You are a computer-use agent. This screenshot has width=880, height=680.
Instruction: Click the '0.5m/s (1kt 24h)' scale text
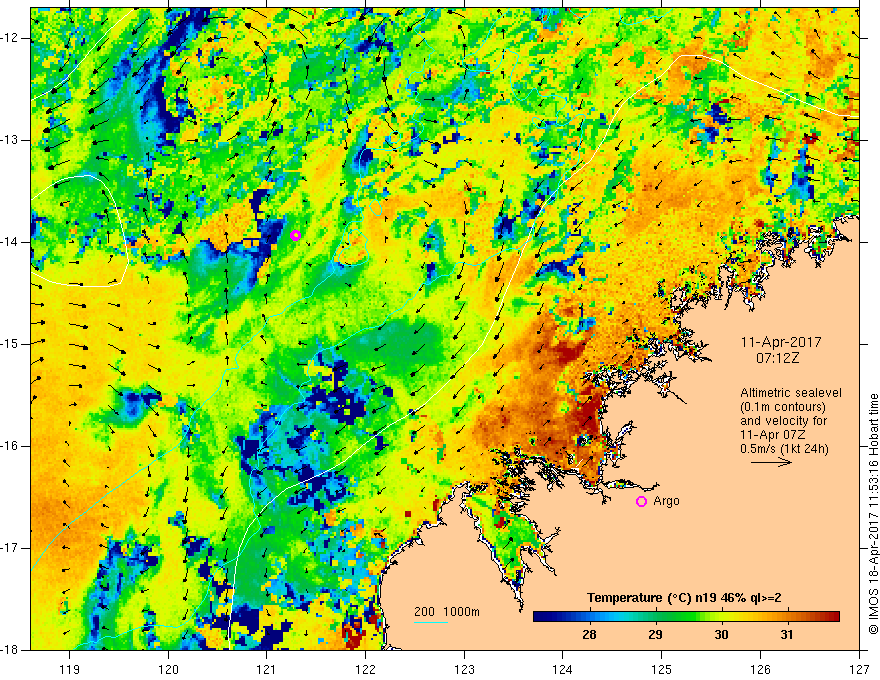coord(784,449)
